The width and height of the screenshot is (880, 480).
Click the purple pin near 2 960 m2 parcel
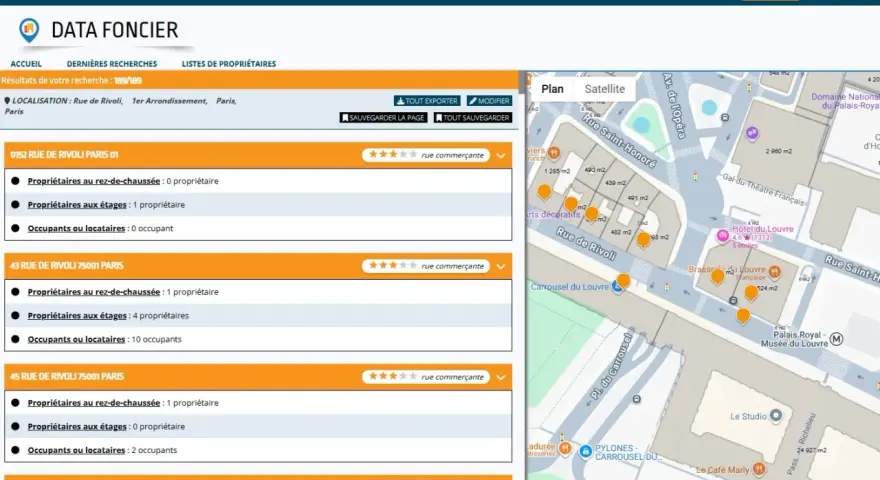752,134
